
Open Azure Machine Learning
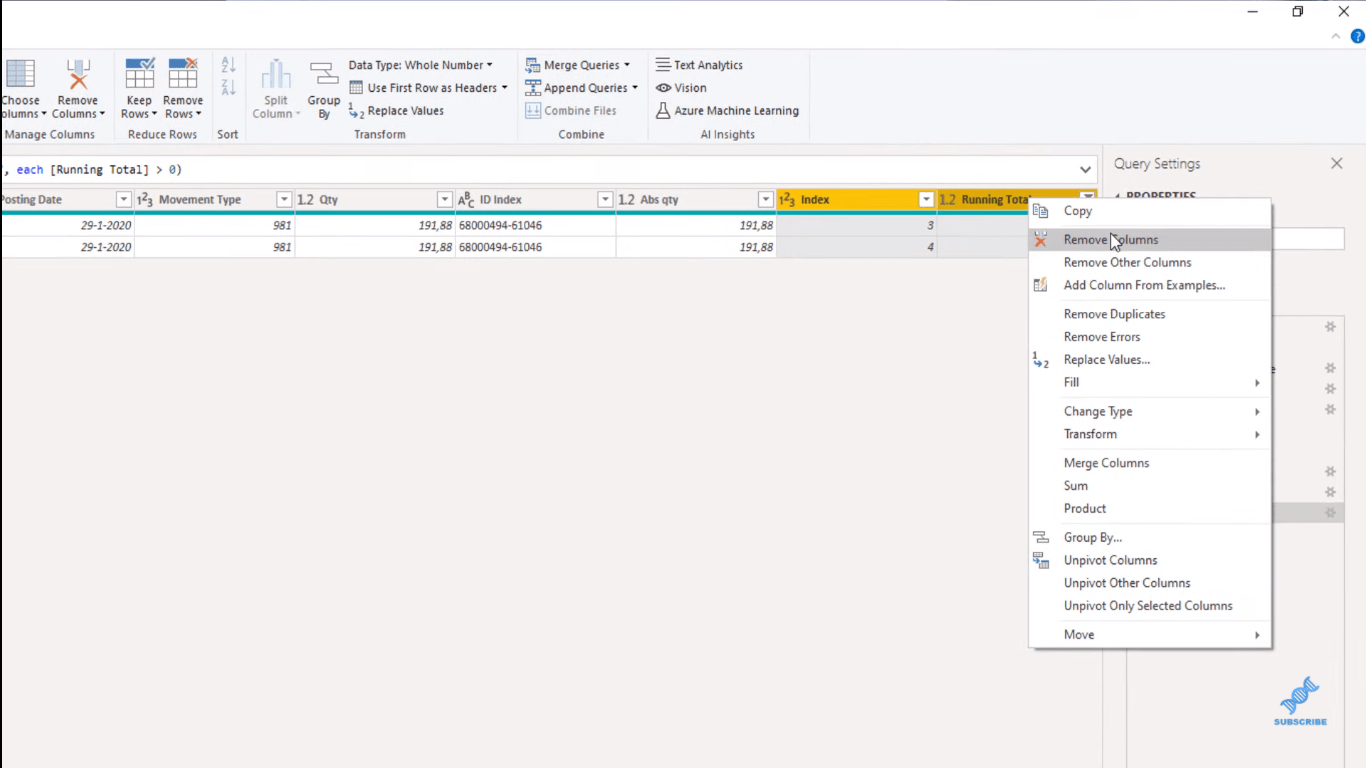pyautogui.click(x=727, y=111)
